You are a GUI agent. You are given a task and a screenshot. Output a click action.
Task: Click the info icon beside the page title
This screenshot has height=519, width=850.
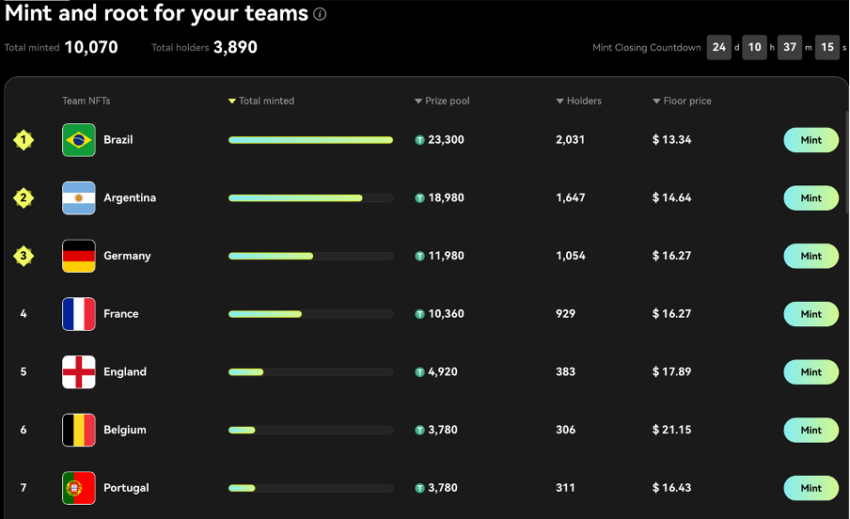[320, 14]
